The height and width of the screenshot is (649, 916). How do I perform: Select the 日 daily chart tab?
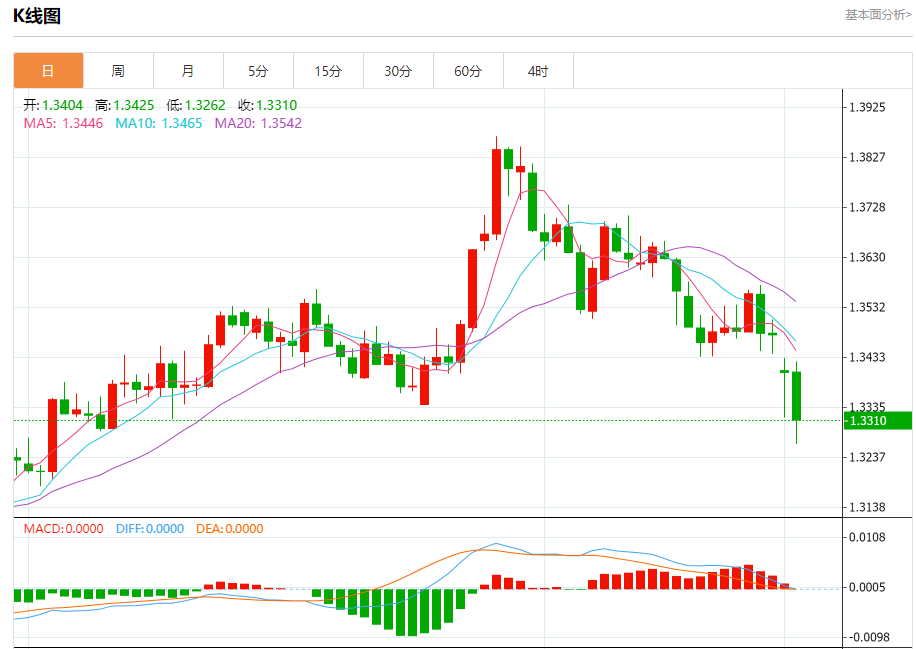(x=48, y=71)
